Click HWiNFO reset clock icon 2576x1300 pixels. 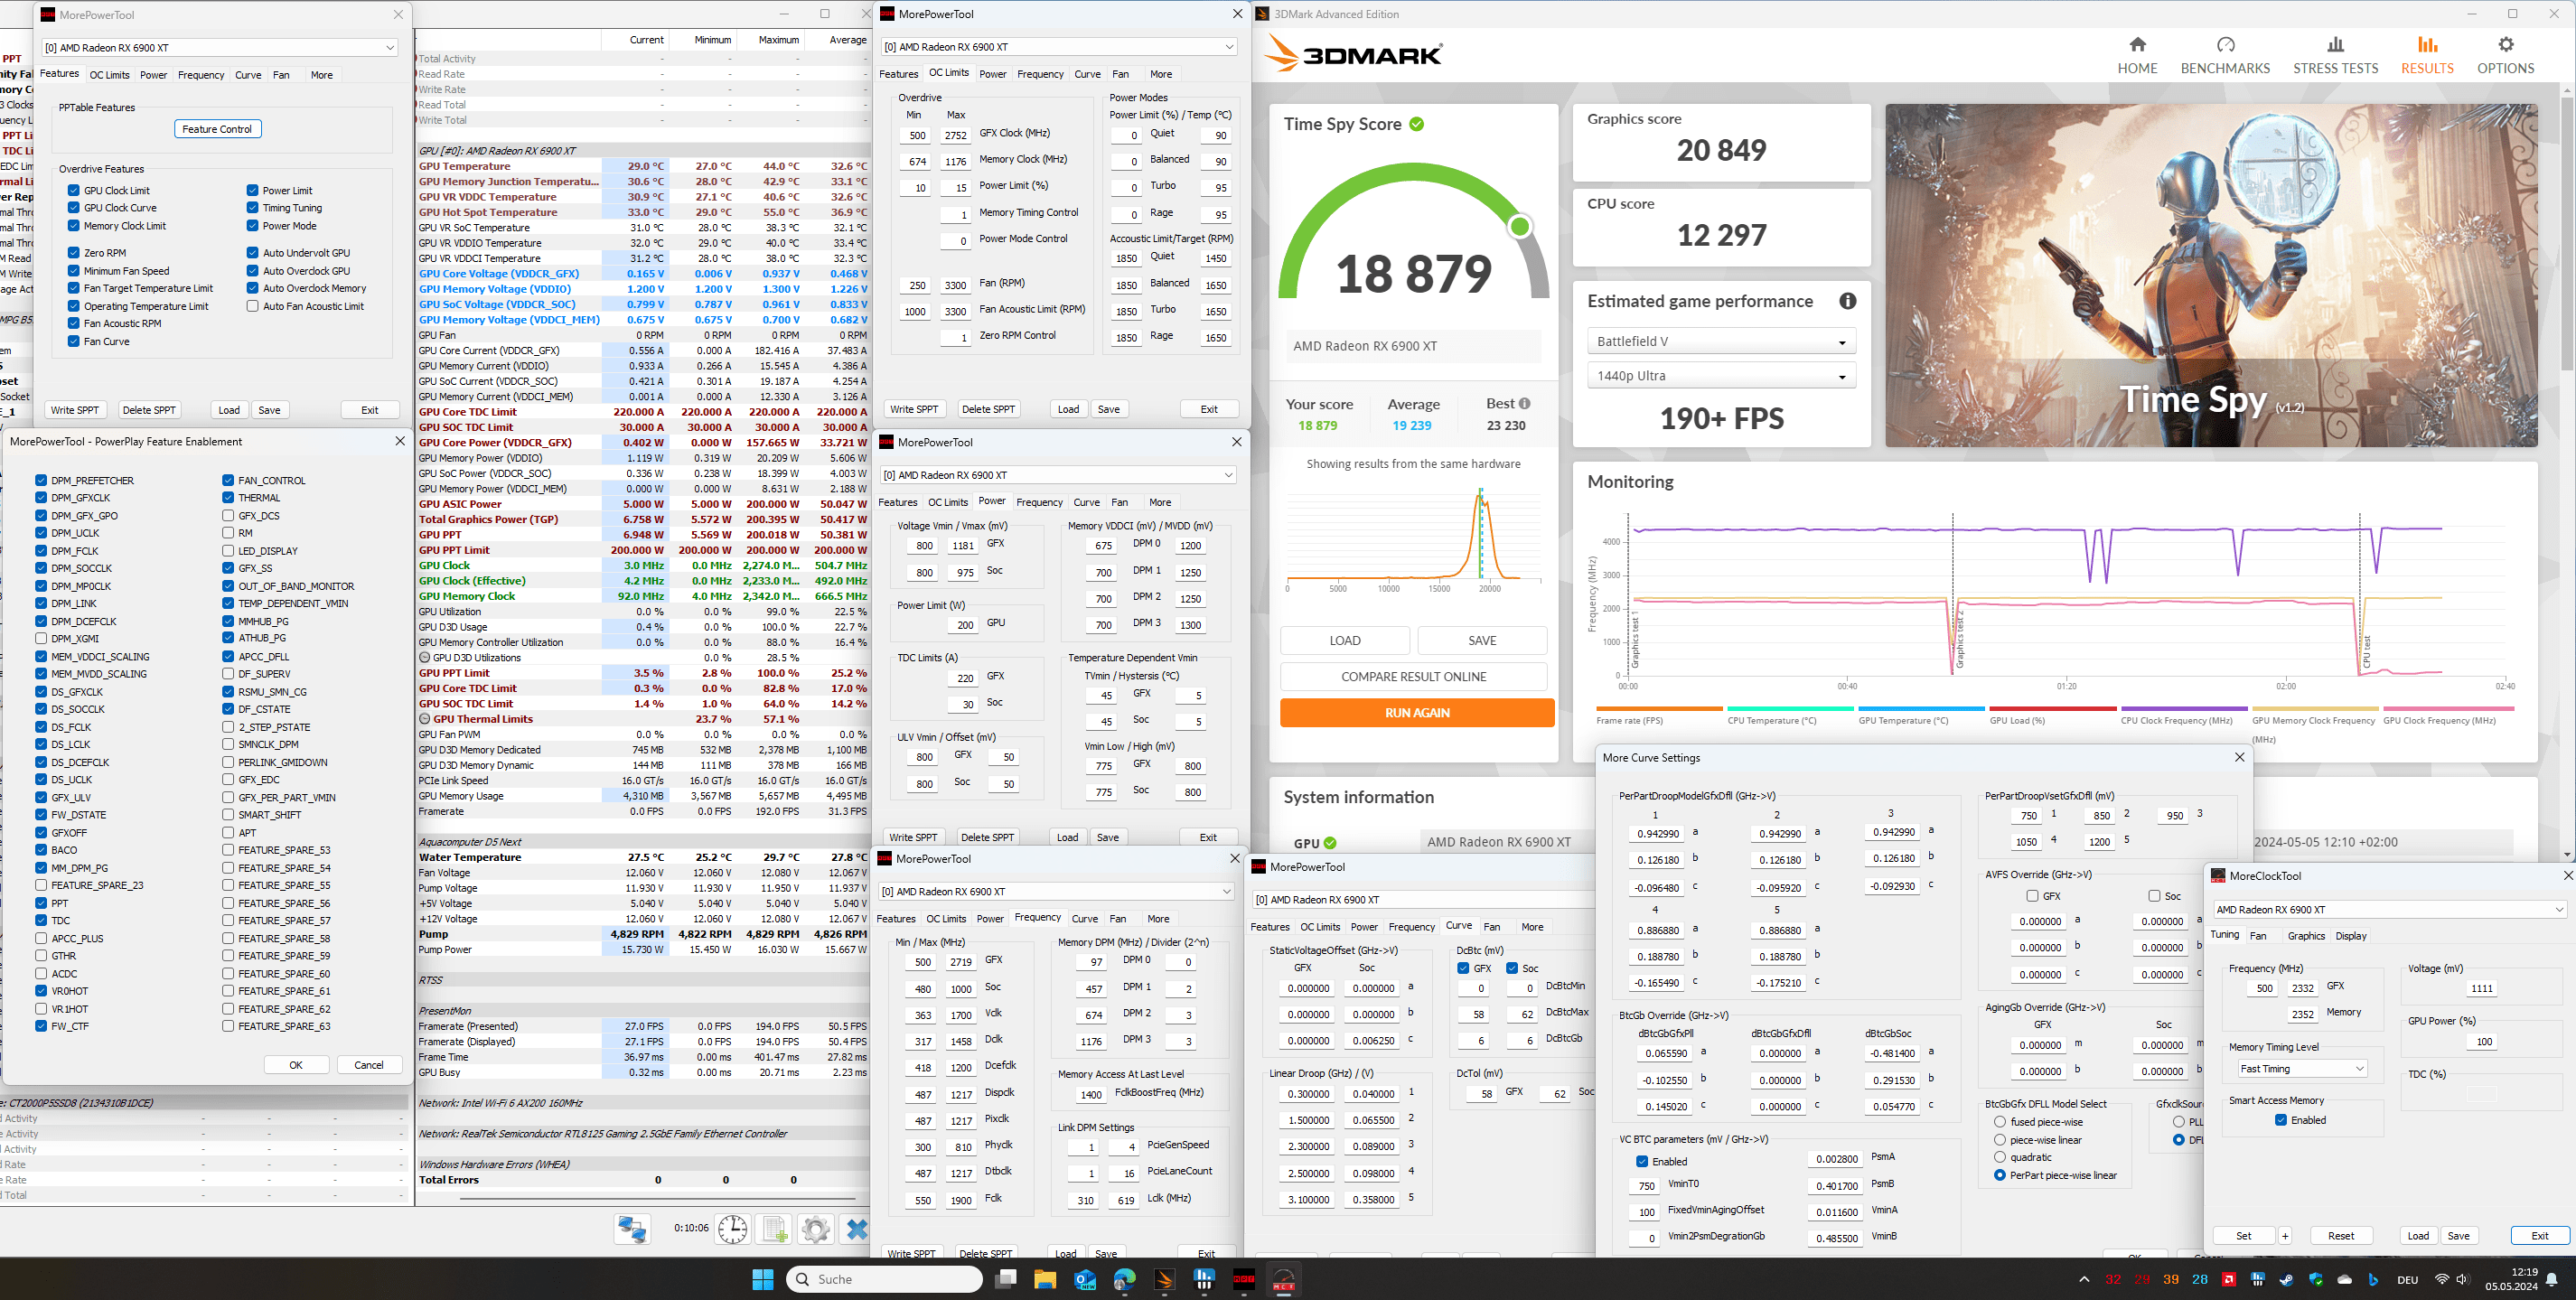[x=732, y=1229]
